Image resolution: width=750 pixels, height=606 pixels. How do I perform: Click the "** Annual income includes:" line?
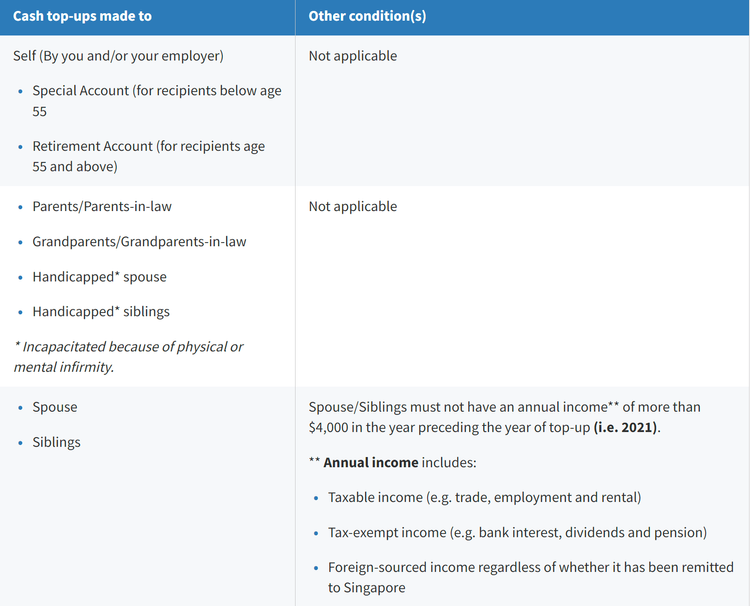(393, 463)
